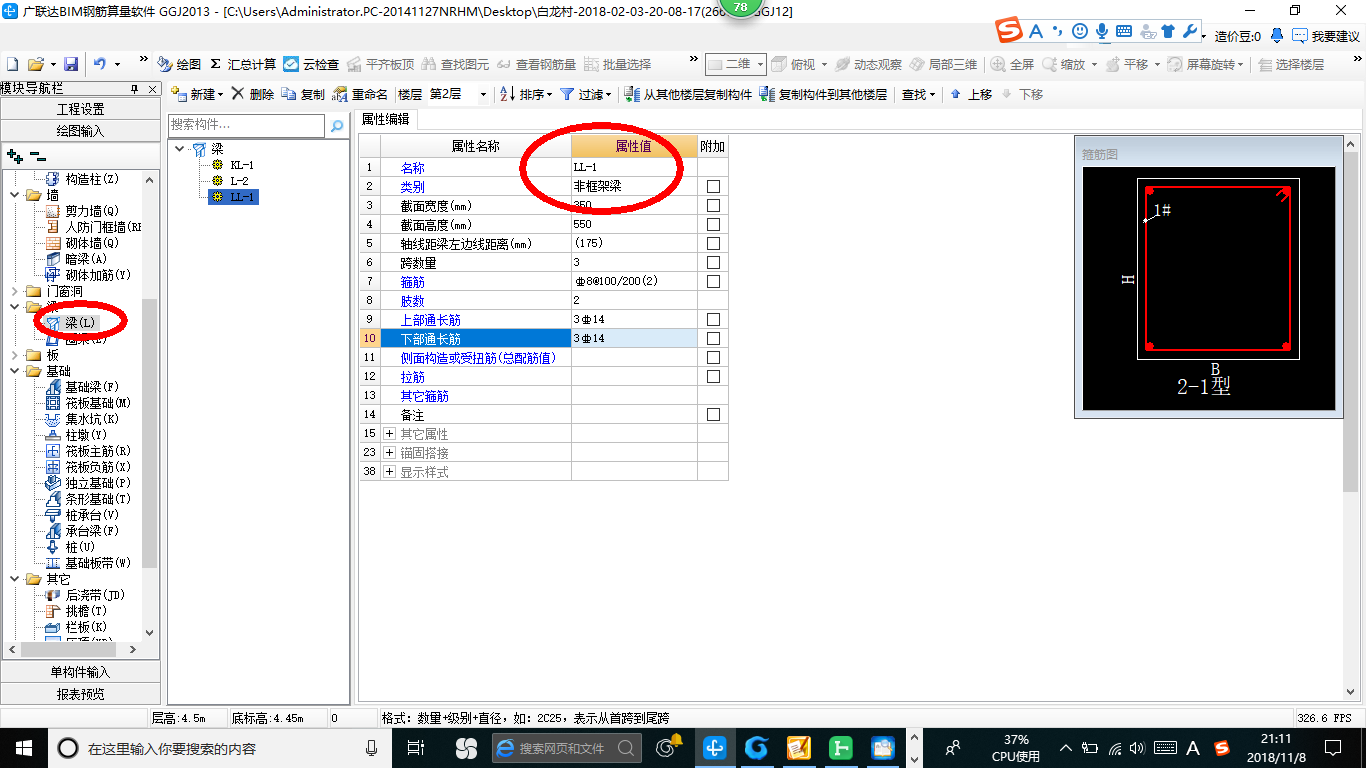Toggle 附加 checkbox for 箍筋 row
This screenshot has width=1366, height=768.
[713, 282]
